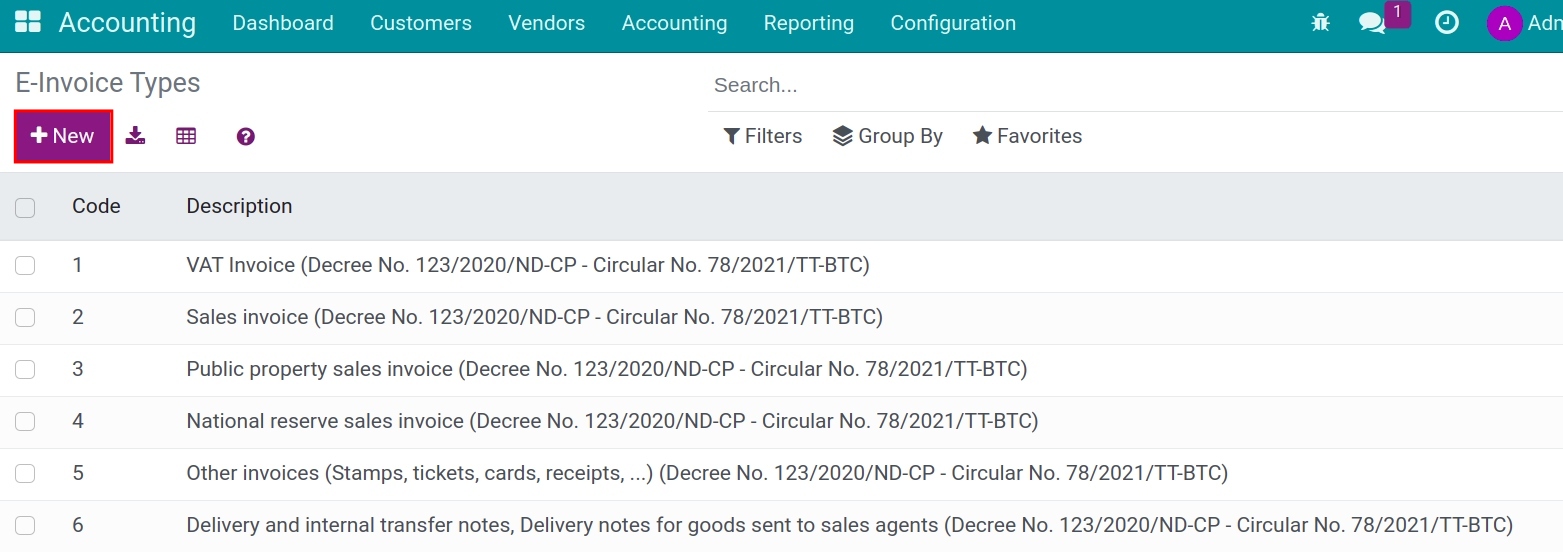Click the spreadsheet grid icon in toolbar
This screenshot has width=1563, height=552.
186,136
